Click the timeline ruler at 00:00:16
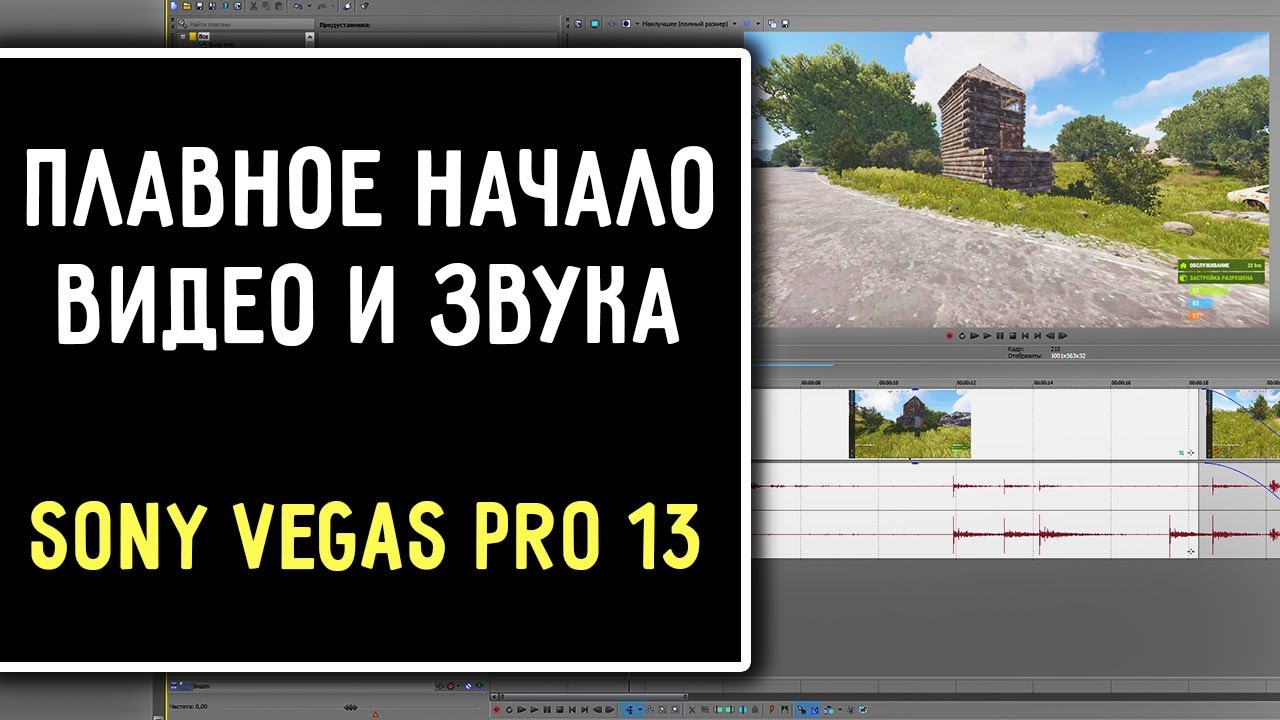The width and height of the screenshot is (1280, 720). (1122, 382)
